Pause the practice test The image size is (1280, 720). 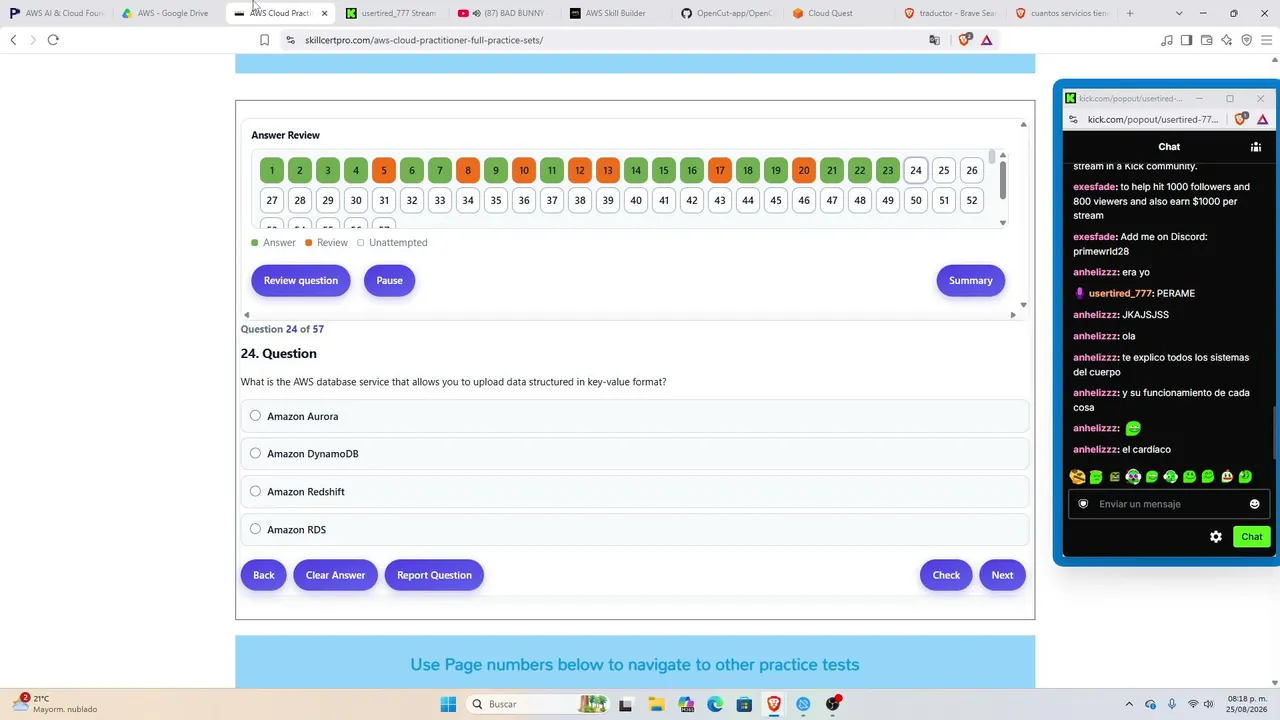pos(389,281)
